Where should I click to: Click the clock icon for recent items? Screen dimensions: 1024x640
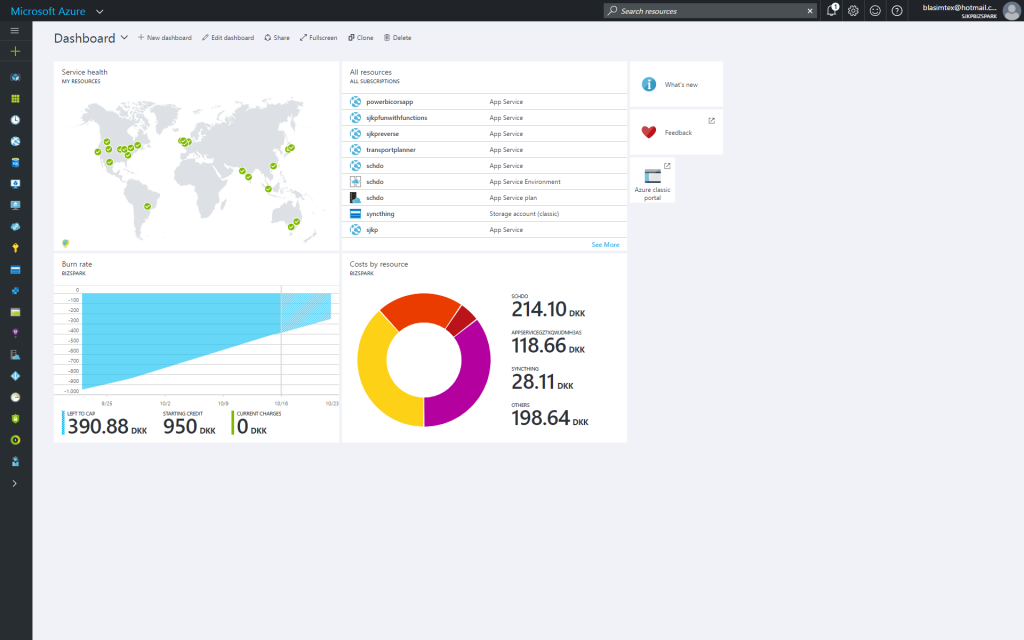(x=15, y=119)
